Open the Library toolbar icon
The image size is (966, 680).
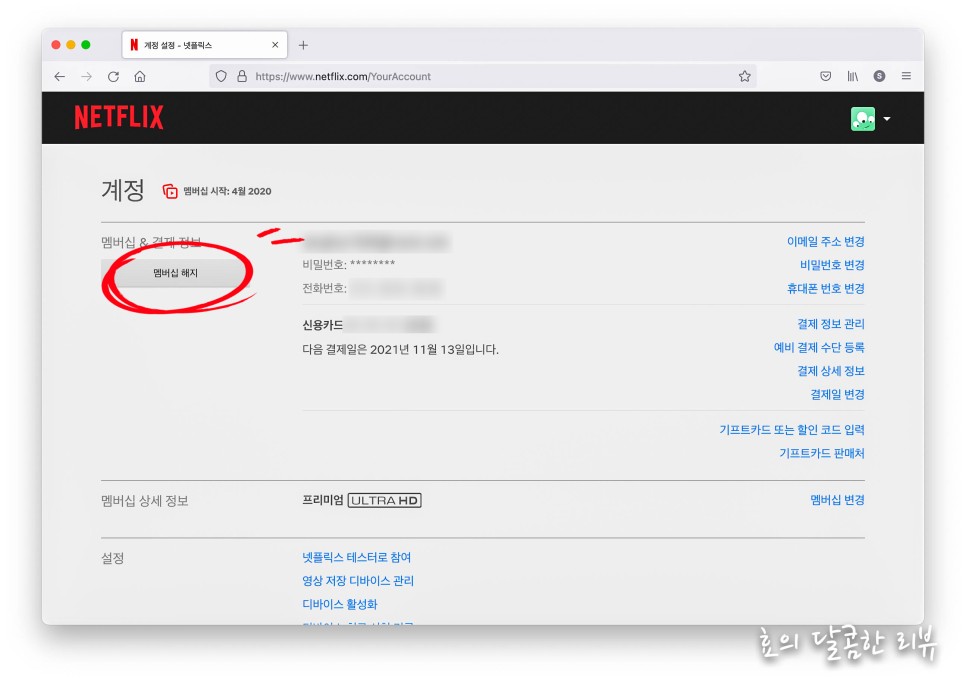853,76
